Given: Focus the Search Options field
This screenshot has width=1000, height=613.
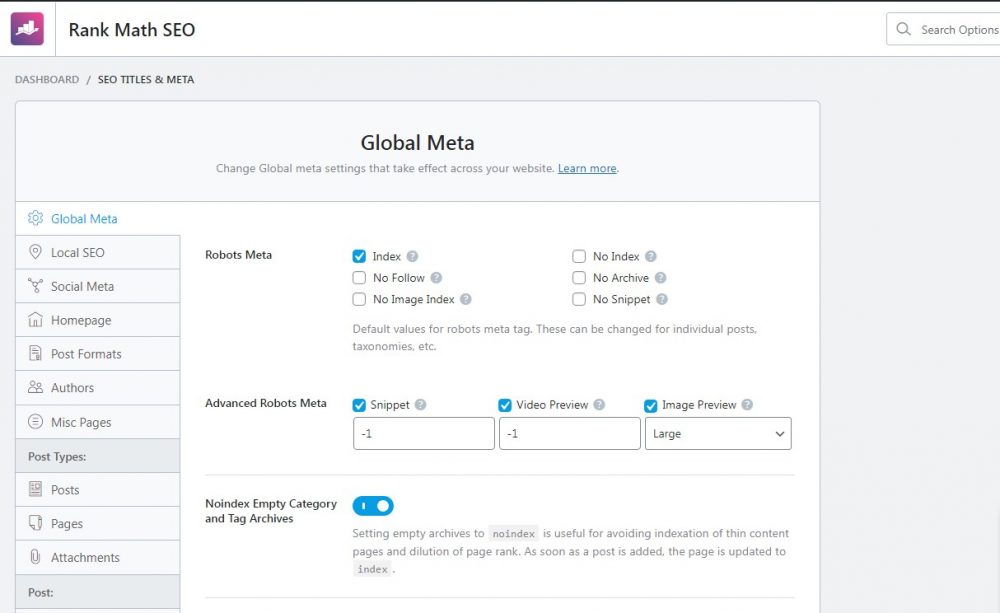Looking at the screenshot, I should pyautogui.click(x=955, y=30).
